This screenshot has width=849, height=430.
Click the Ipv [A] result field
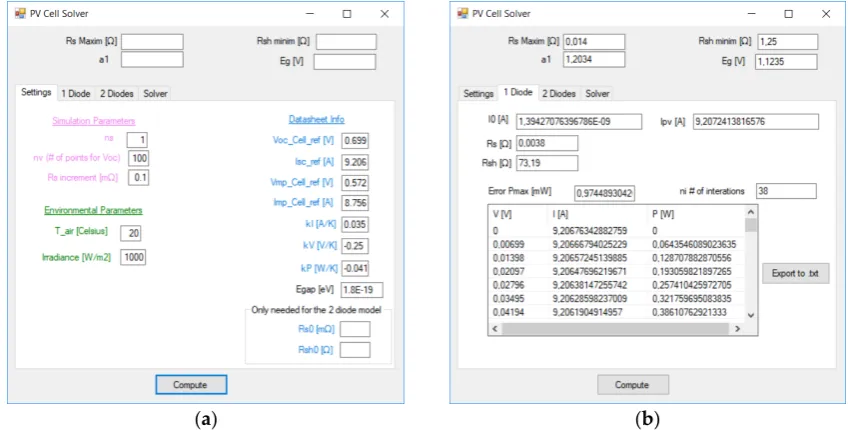(756, 122)
